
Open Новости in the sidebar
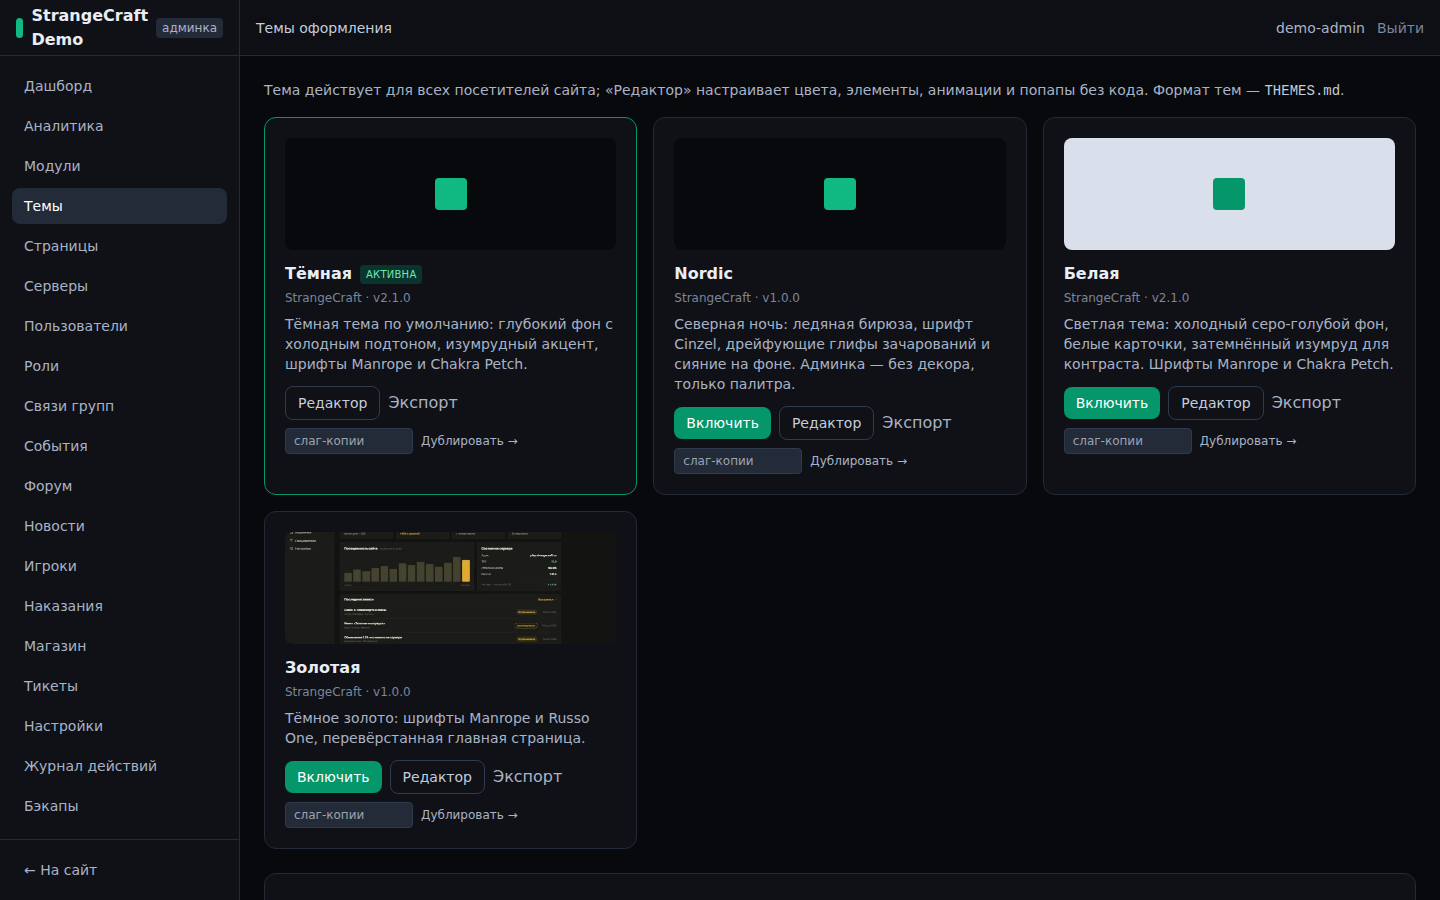[119, 526]
